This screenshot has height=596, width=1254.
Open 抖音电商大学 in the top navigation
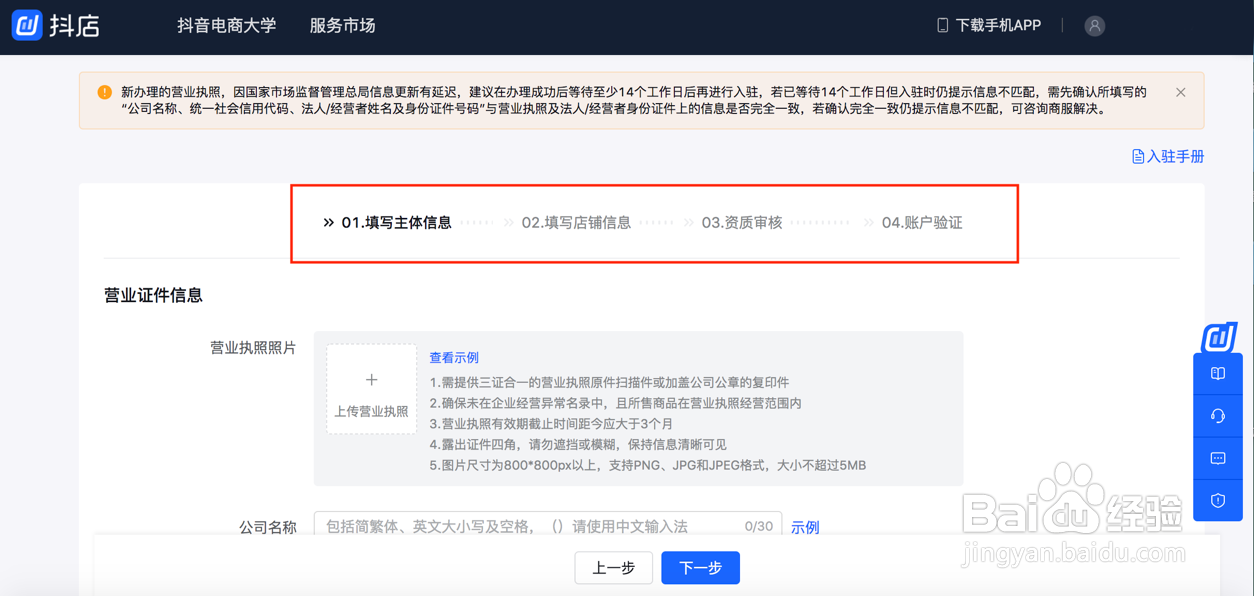[x=227, y=26]
